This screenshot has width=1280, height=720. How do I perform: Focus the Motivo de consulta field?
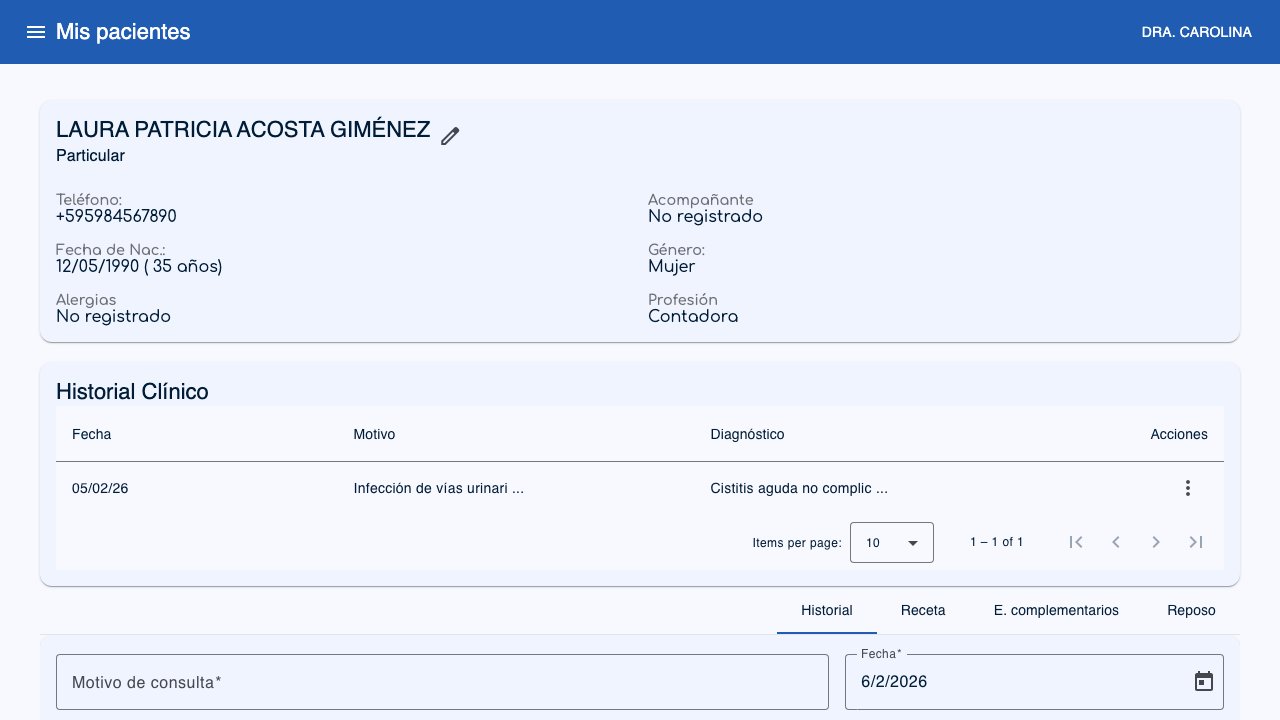(442, 682)
